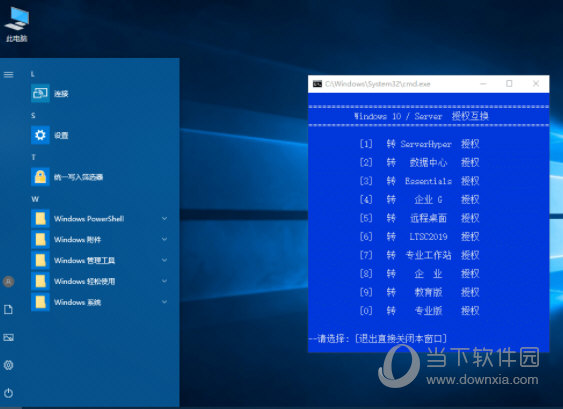
Task: Click option [8] 企业 授权 line
Action: tap(419, 274)
